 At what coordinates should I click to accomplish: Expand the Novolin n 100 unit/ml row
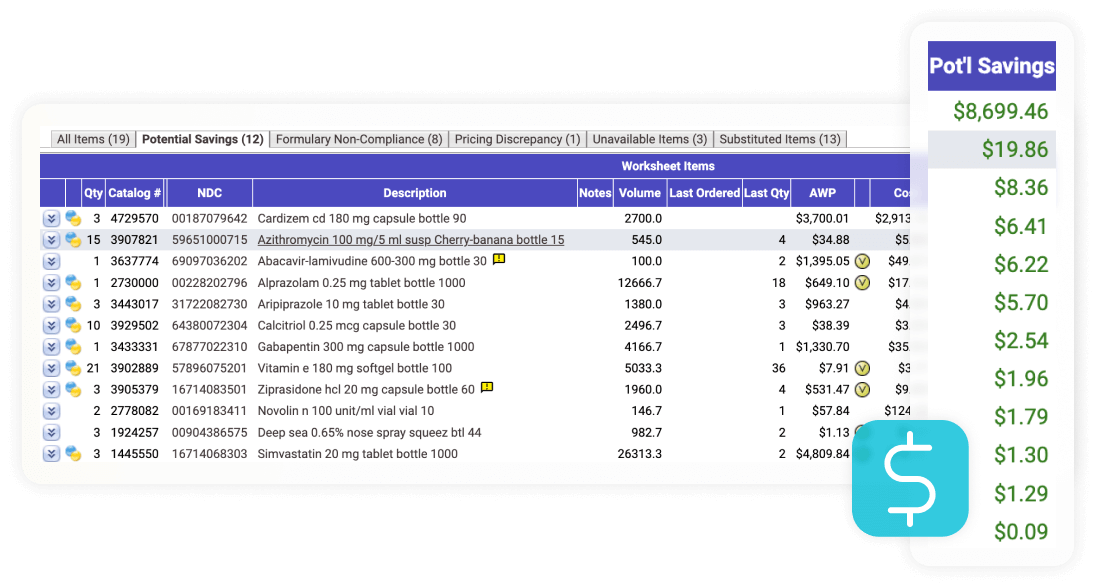click(x=51, y=411)
